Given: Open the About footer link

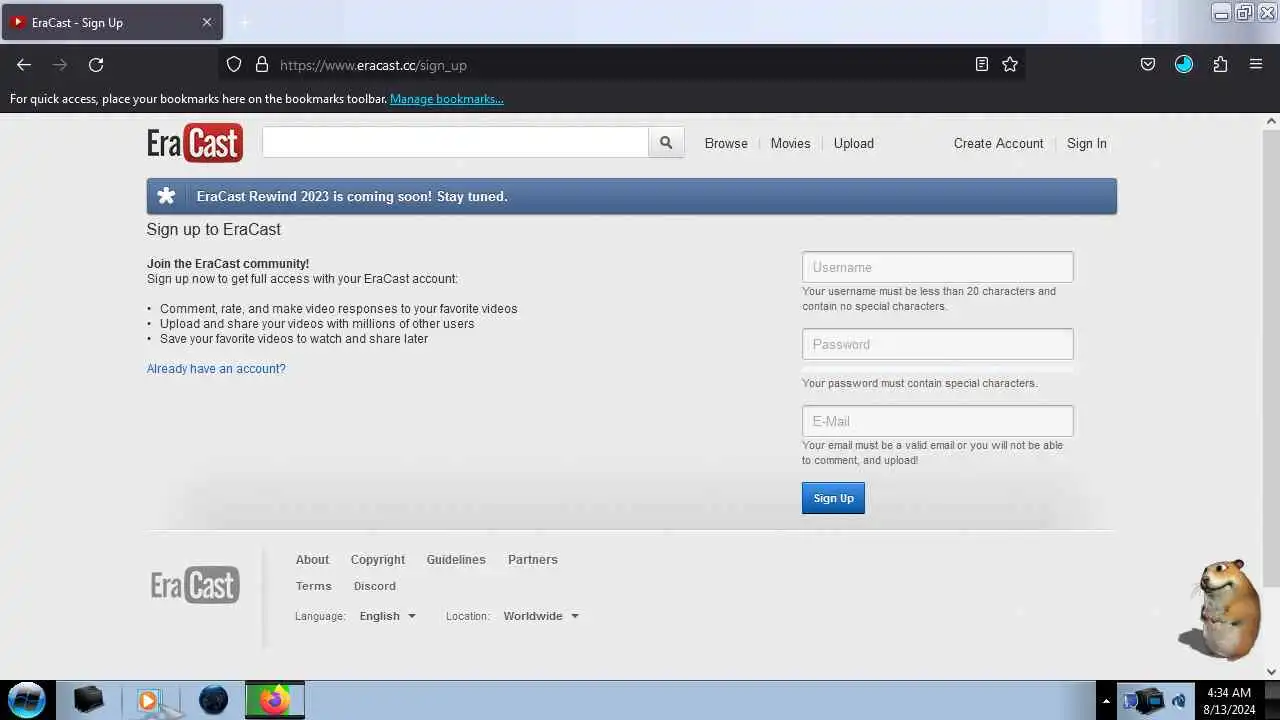Looking at the screenshot, I should tap(312, 560).
